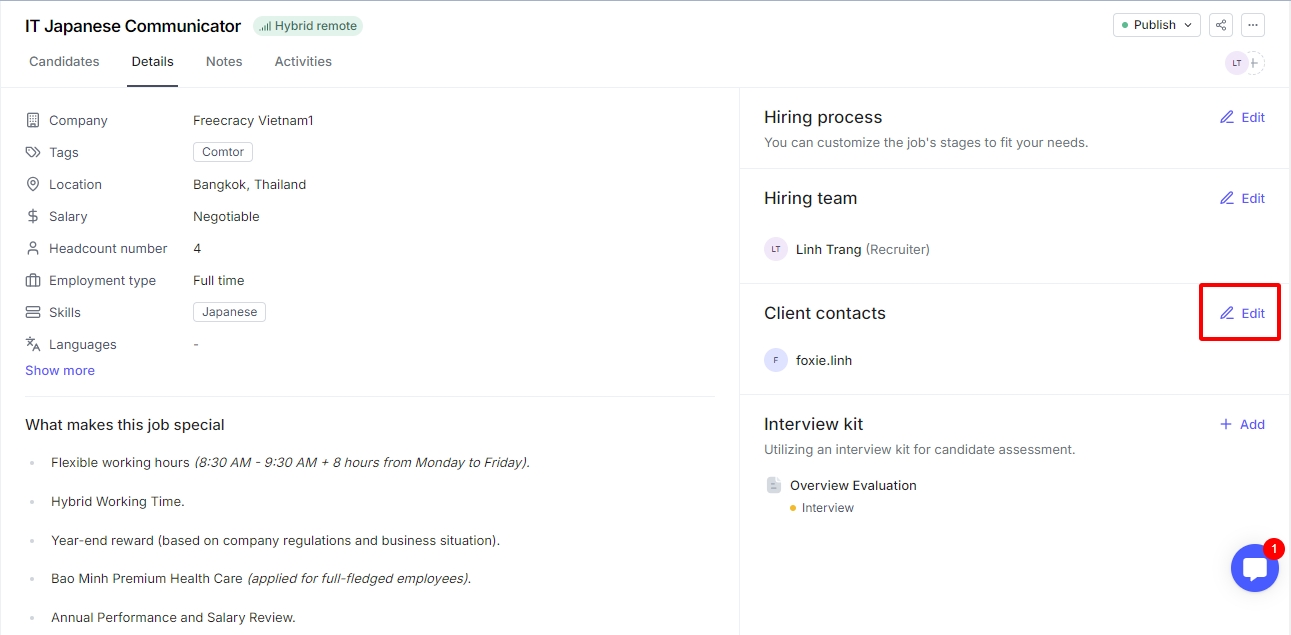Screen dimensions: 1291x635
Task: Edit the Client contacts
Action: (x=1242, y=313)
